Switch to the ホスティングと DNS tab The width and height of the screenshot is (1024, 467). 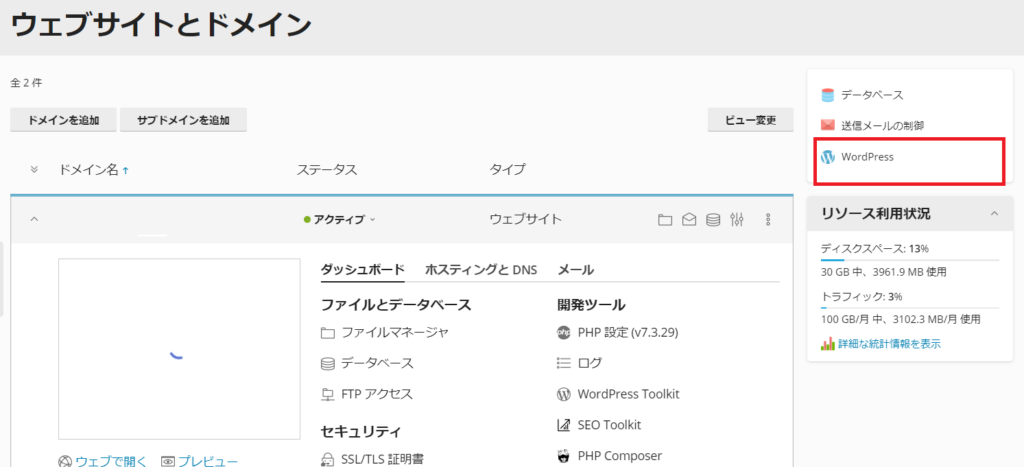pyautogui.click(x=480, y=269)
